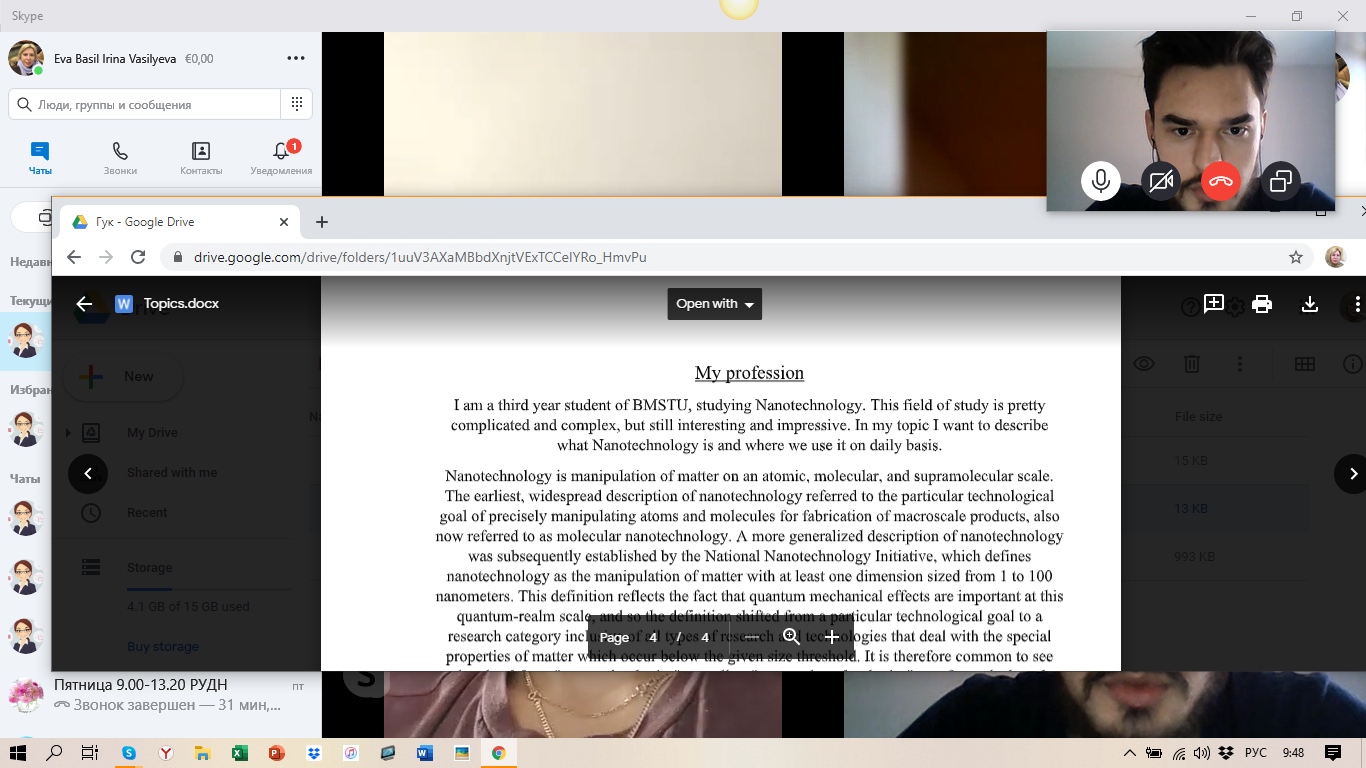The width and height of the screenshot is (1366, 768).
Task: Open the 'Open with' dropdown
Action: [714, 304]
